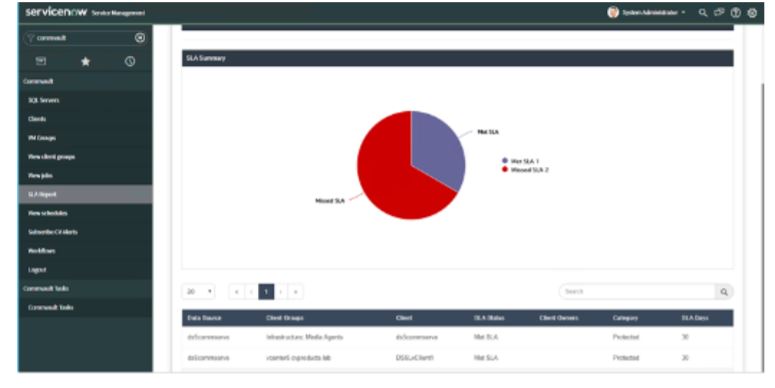Screen dimensions: 775x388
Task: Sort by the Category column header
Action: [625, 318]
